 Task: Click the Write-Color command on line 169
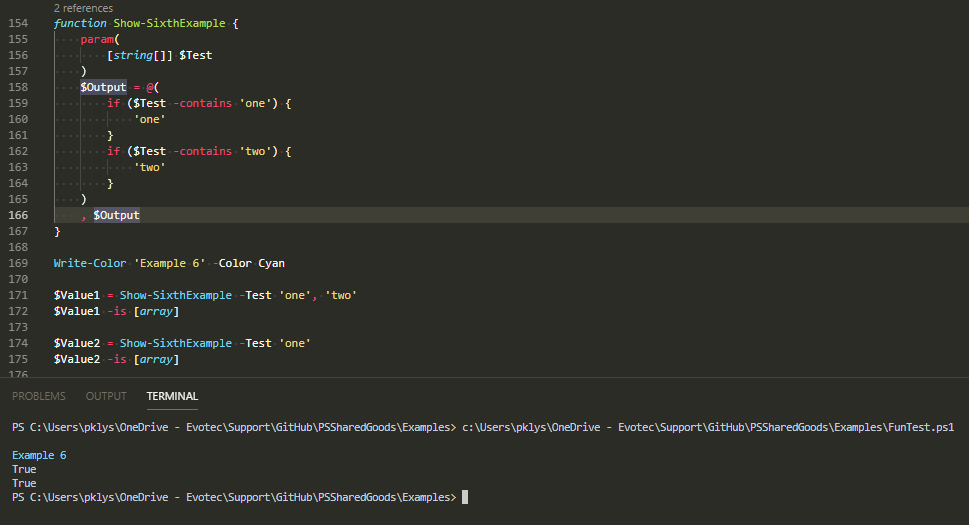point(90,264)
